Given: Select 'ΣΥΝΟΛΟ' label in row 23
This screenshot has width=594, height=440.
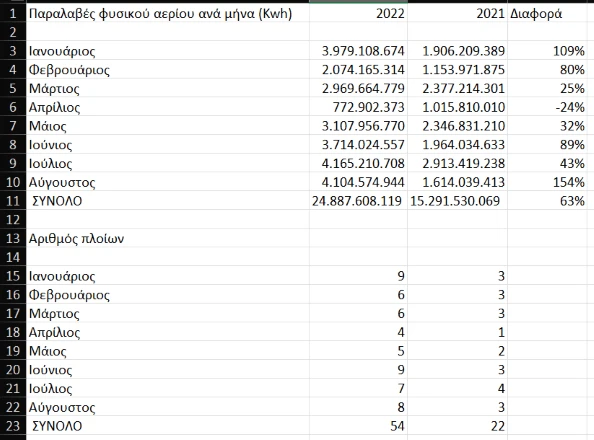Looking at the screenshot, I should tap(57, 426).
